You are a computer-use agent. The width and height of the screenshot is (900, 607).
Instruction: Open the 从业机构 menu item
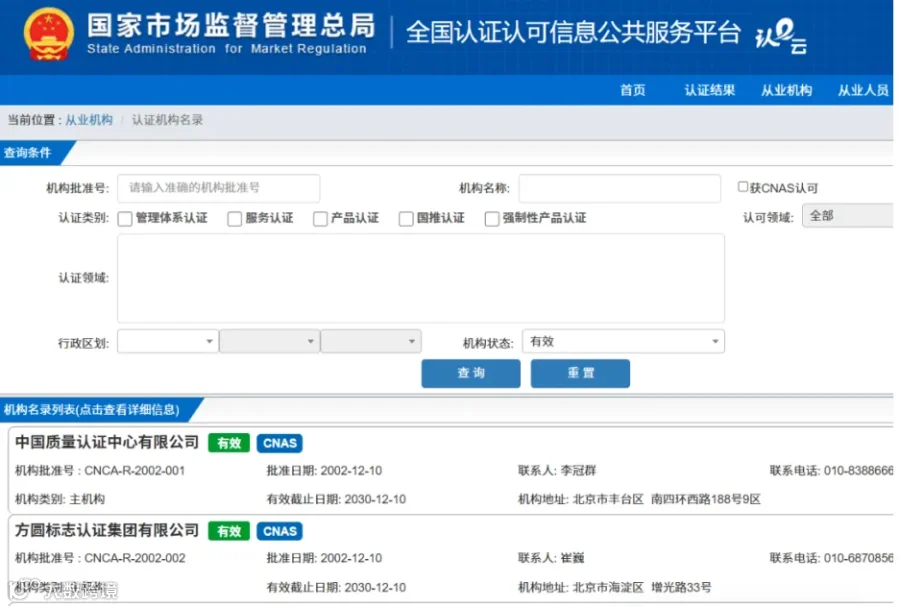[786, 90]
